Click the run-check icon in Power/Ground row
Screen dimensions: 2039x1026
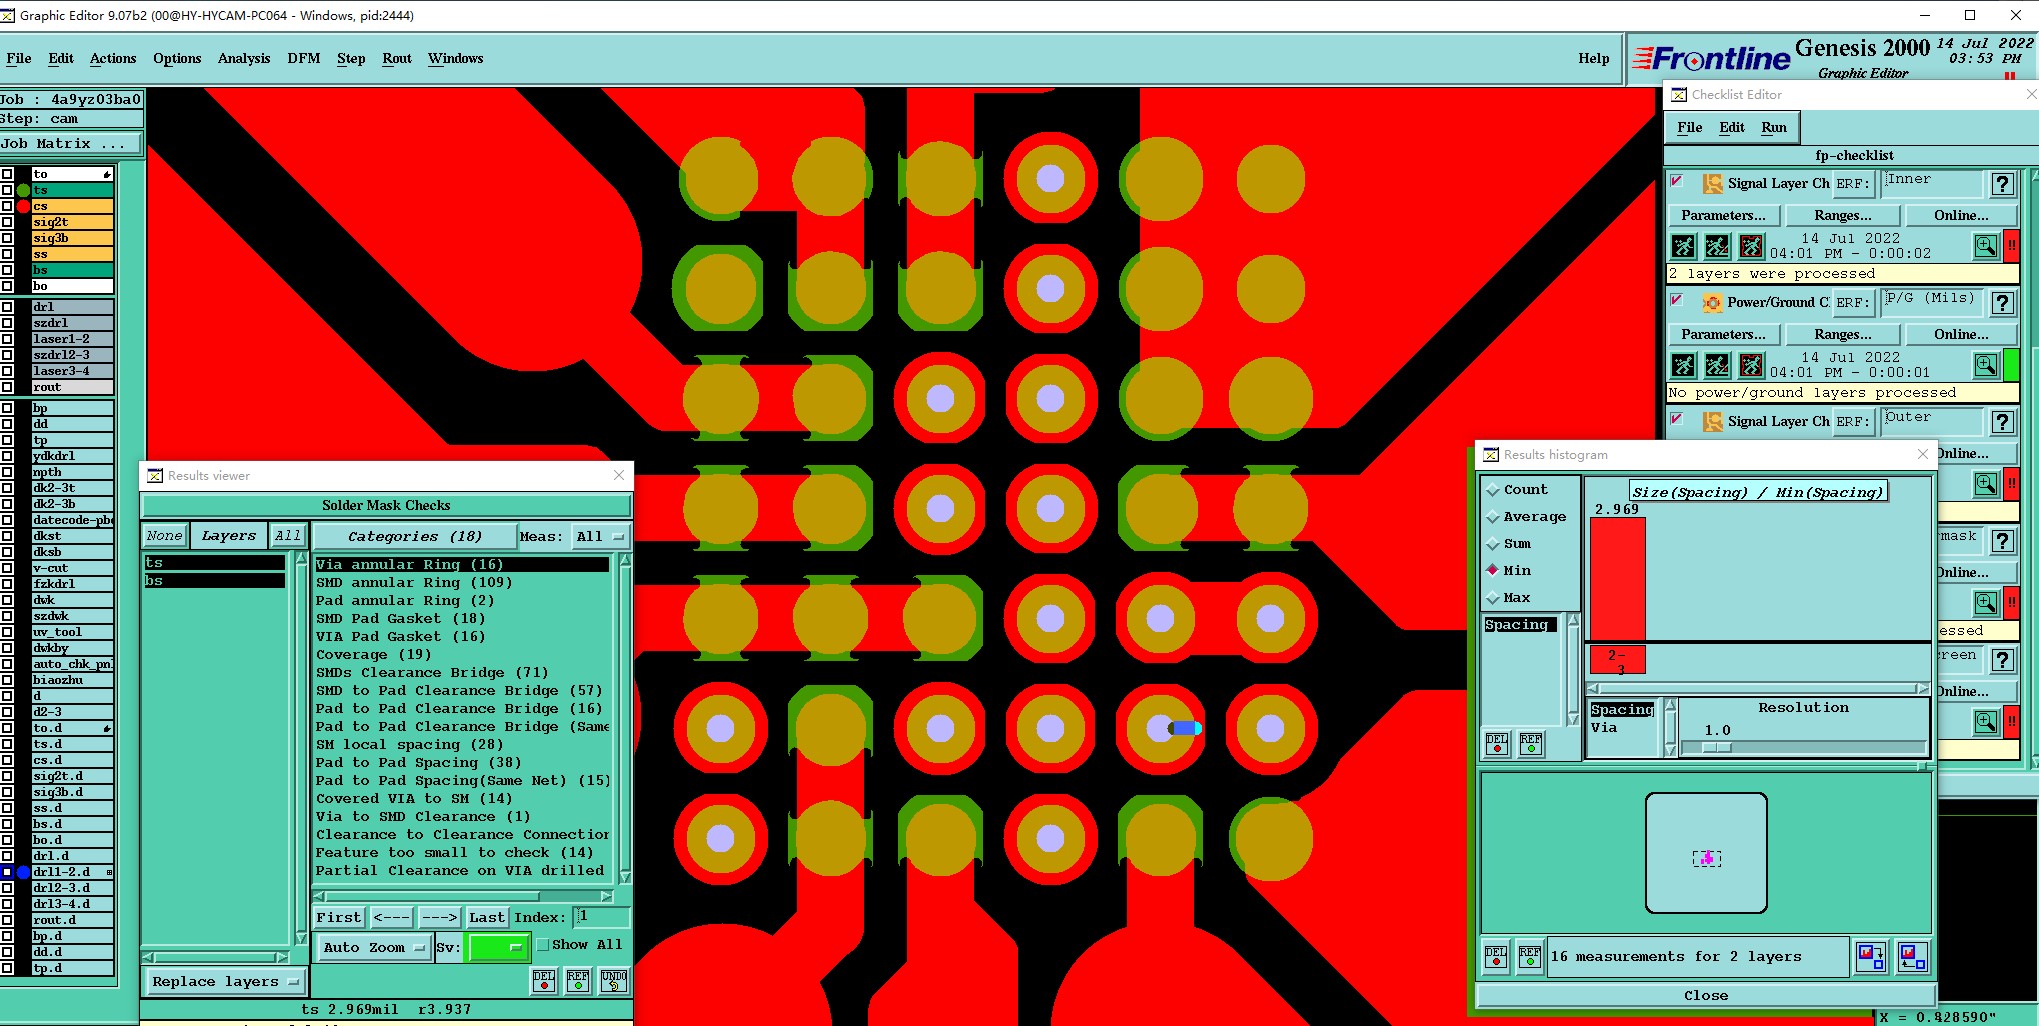[x=1684, y=365]
